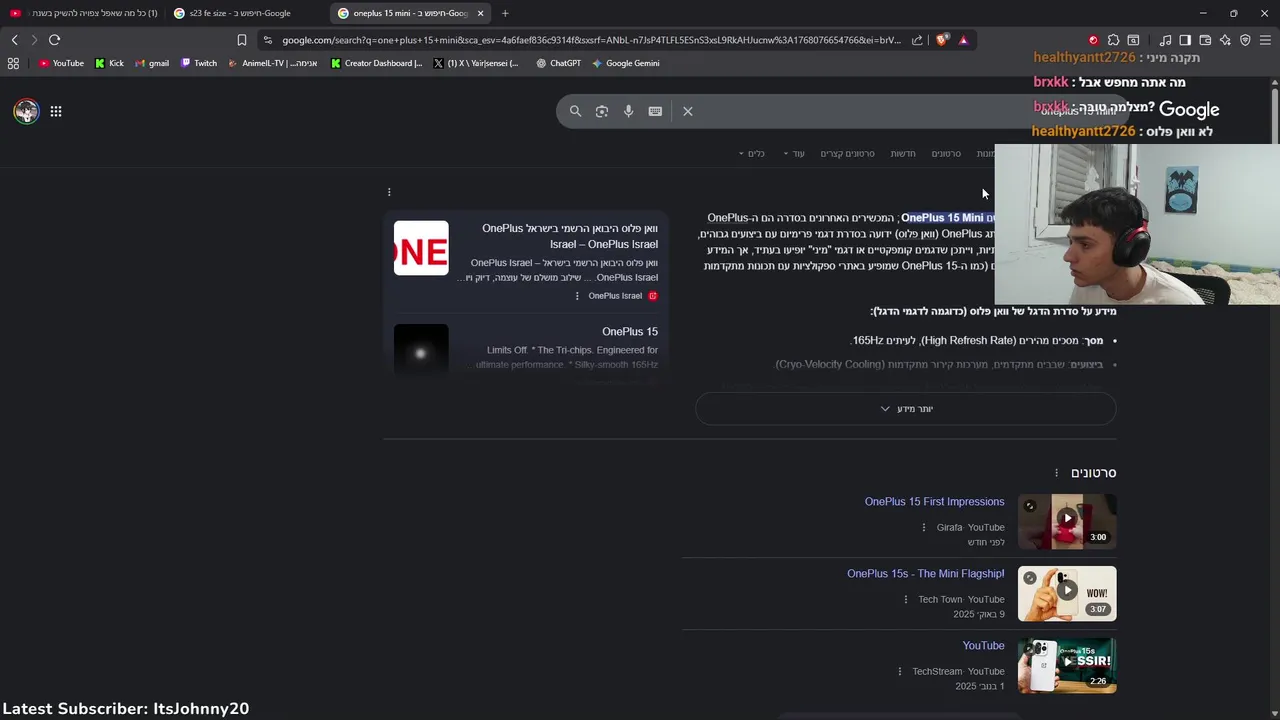Viewport: 1280px width, 720px height.
Task: Bookmark this page with the bookmark icon
Action: (241, 40)
